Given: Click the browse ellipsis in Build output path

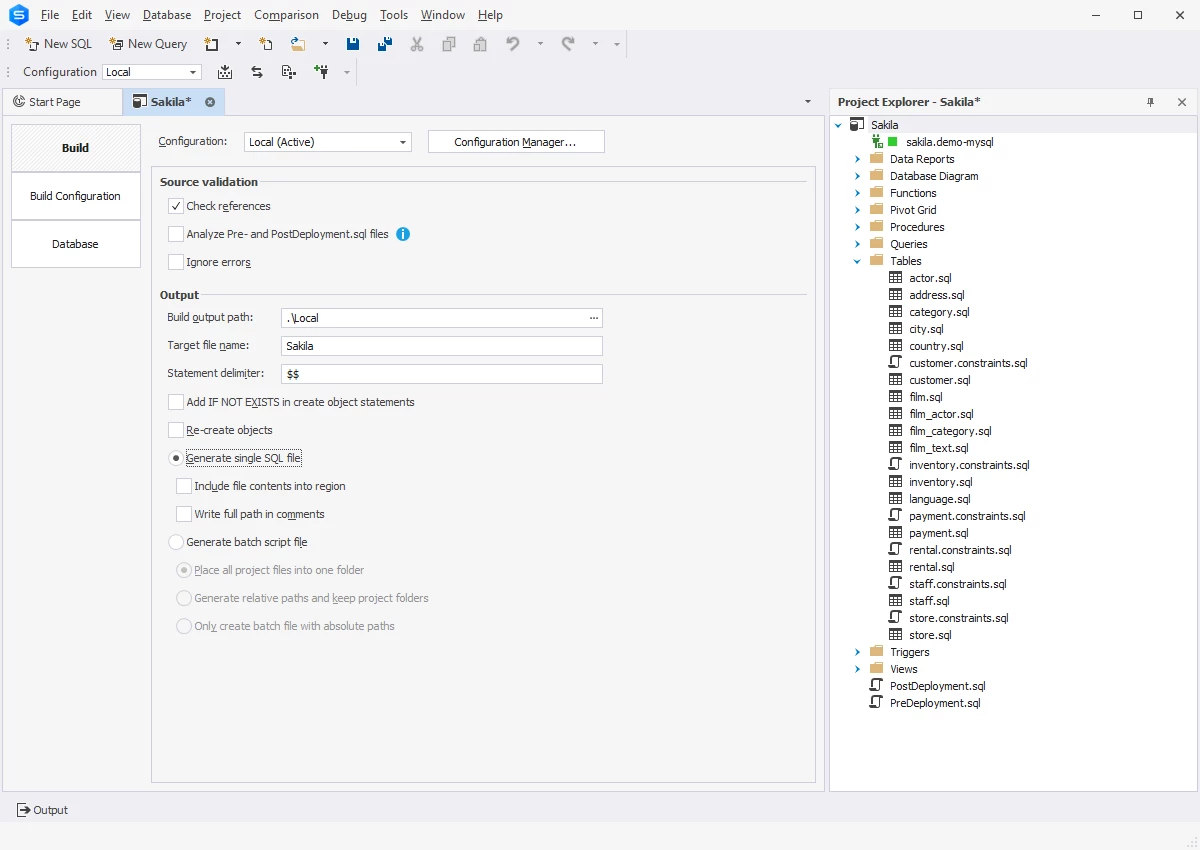Looking at the screenshot, I should (594, 318).
